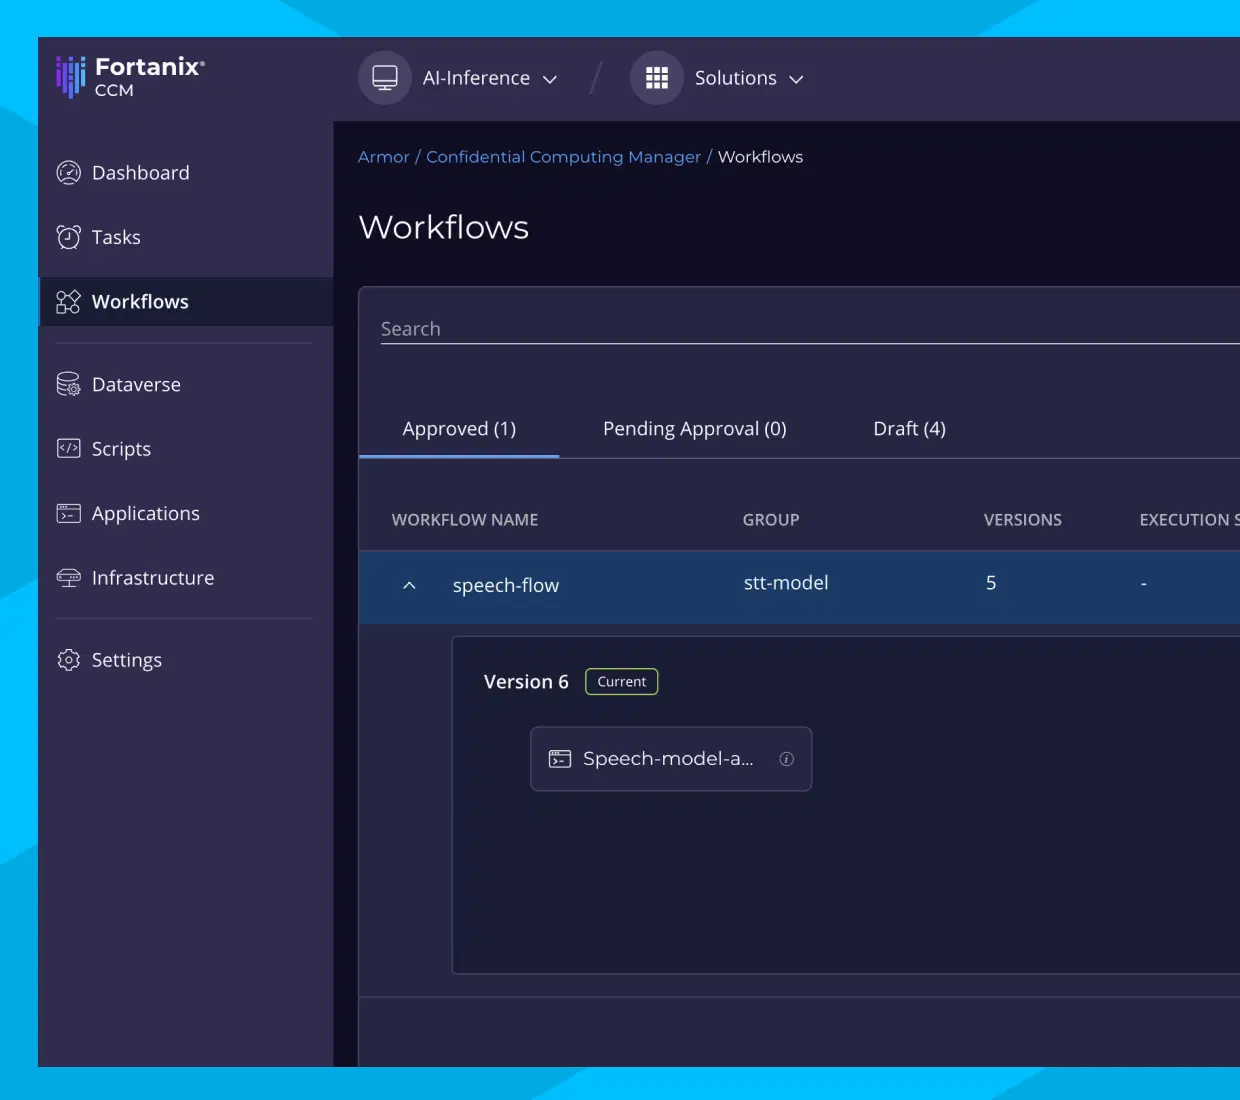Viewport: 1240px width, 1100px height.
Task: Click the Settings gear icon
Action: point(68,660)
